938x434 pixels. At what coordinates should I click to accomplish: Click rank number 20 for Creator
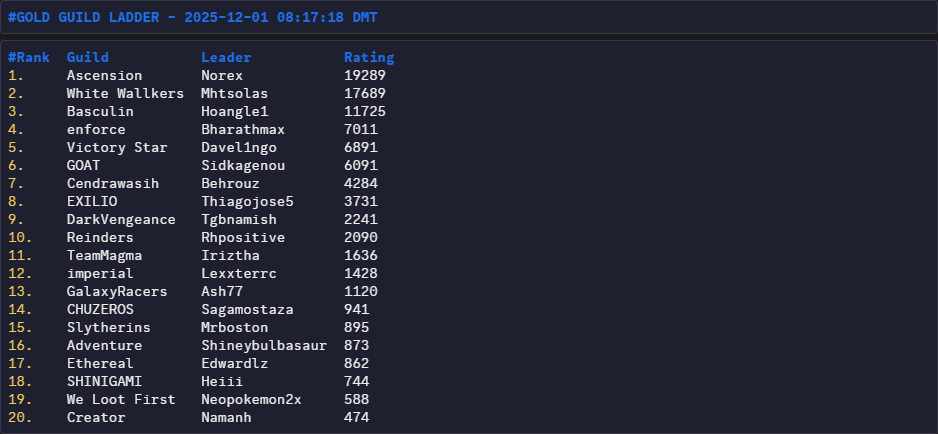click(21, 417)
